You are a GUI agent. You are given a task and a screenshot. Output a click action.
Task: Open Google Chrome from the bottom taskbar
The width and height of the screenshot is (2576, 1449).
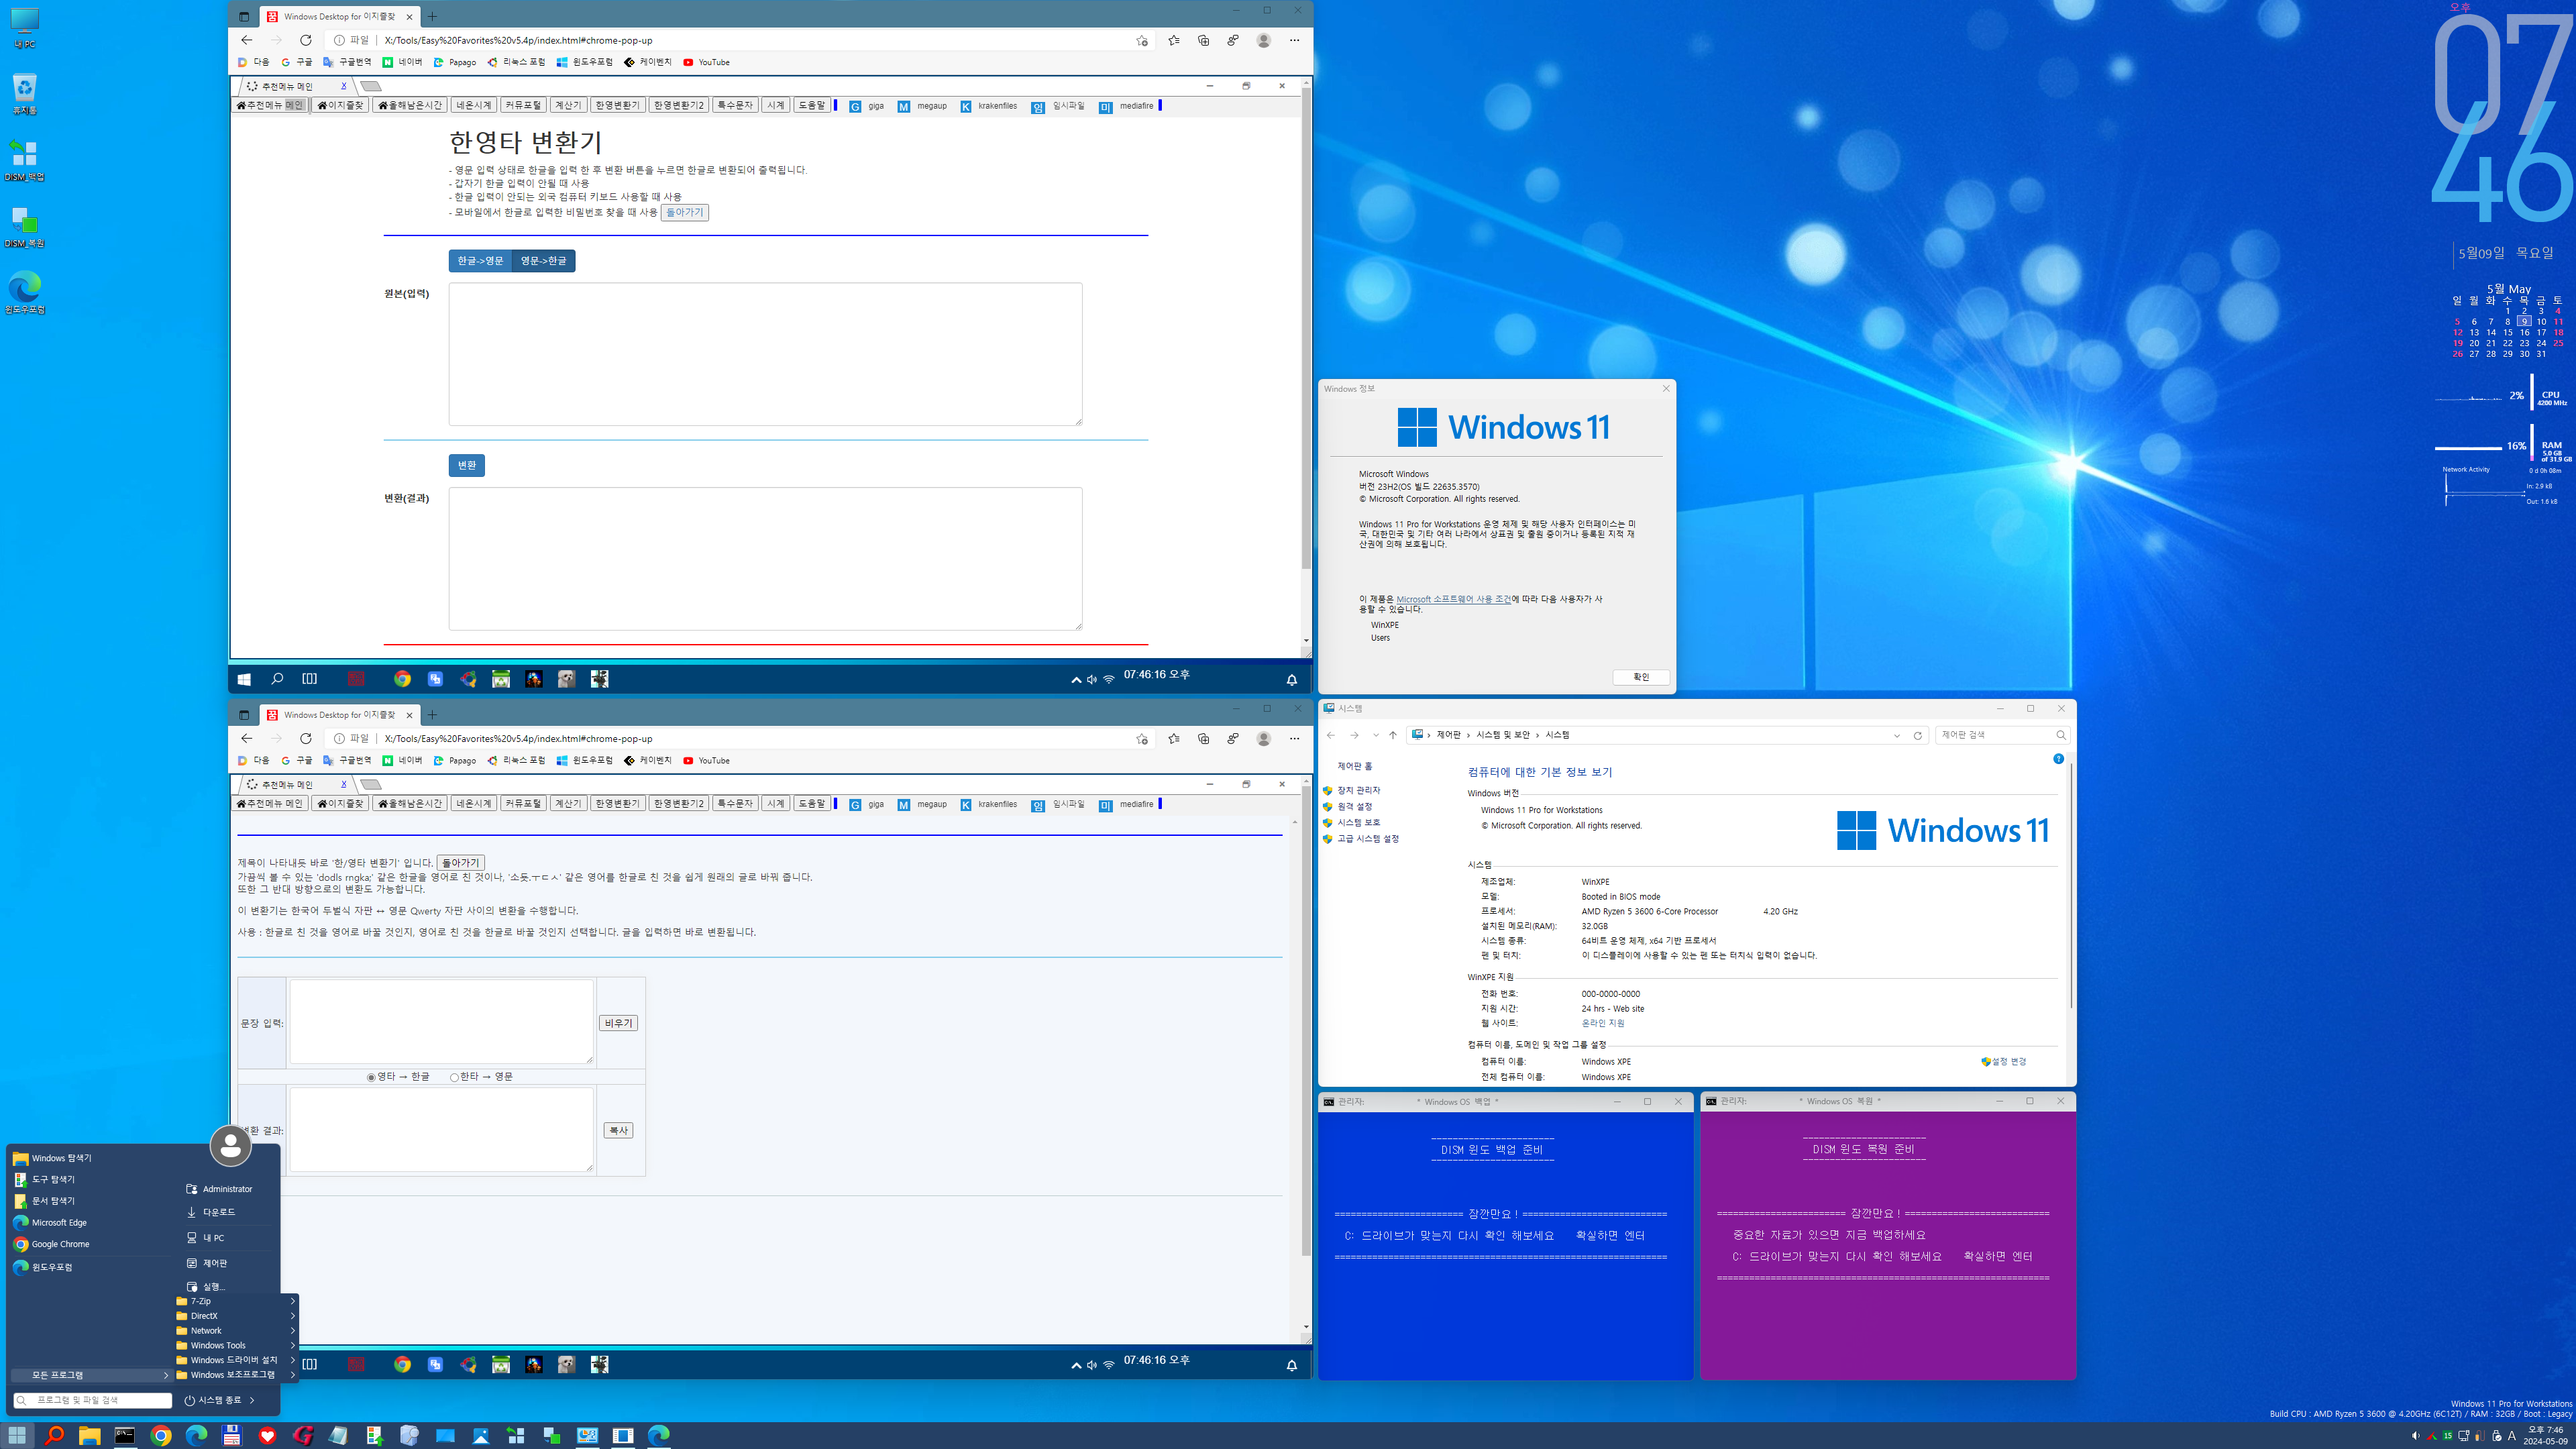point(160,1435)
